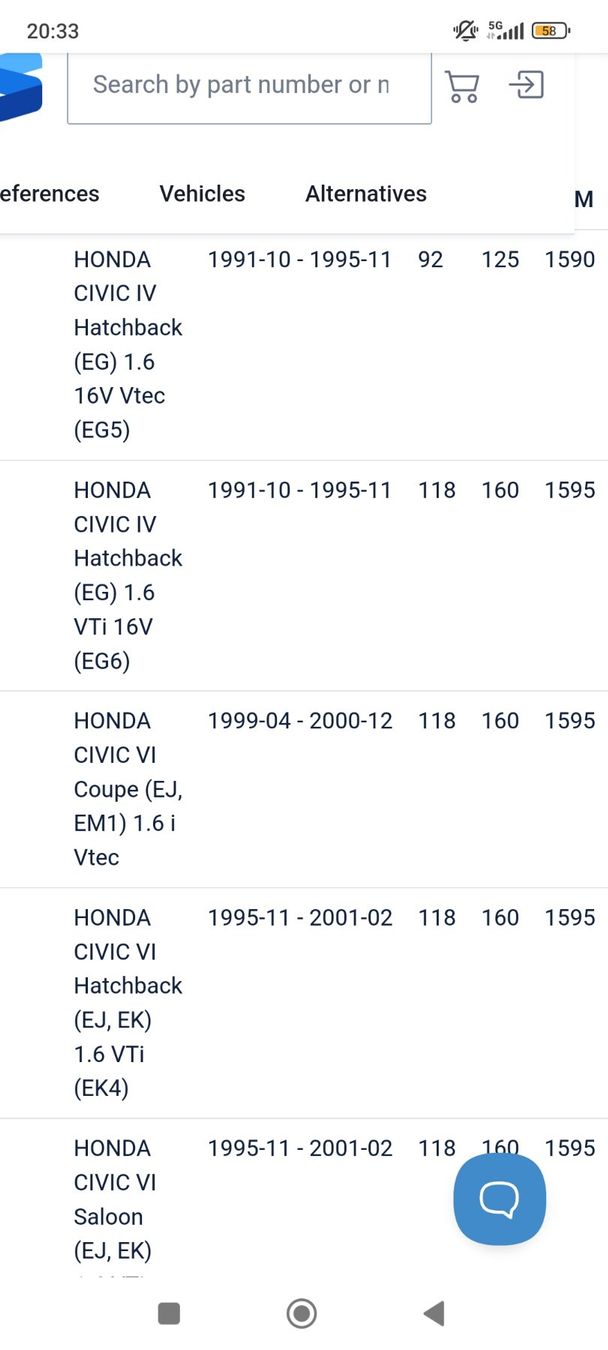Select Honda Civic IV Hatchback EG5 row
Image resolution: width=608 pixels, height=1350 pixels.
tap(128, 344)
